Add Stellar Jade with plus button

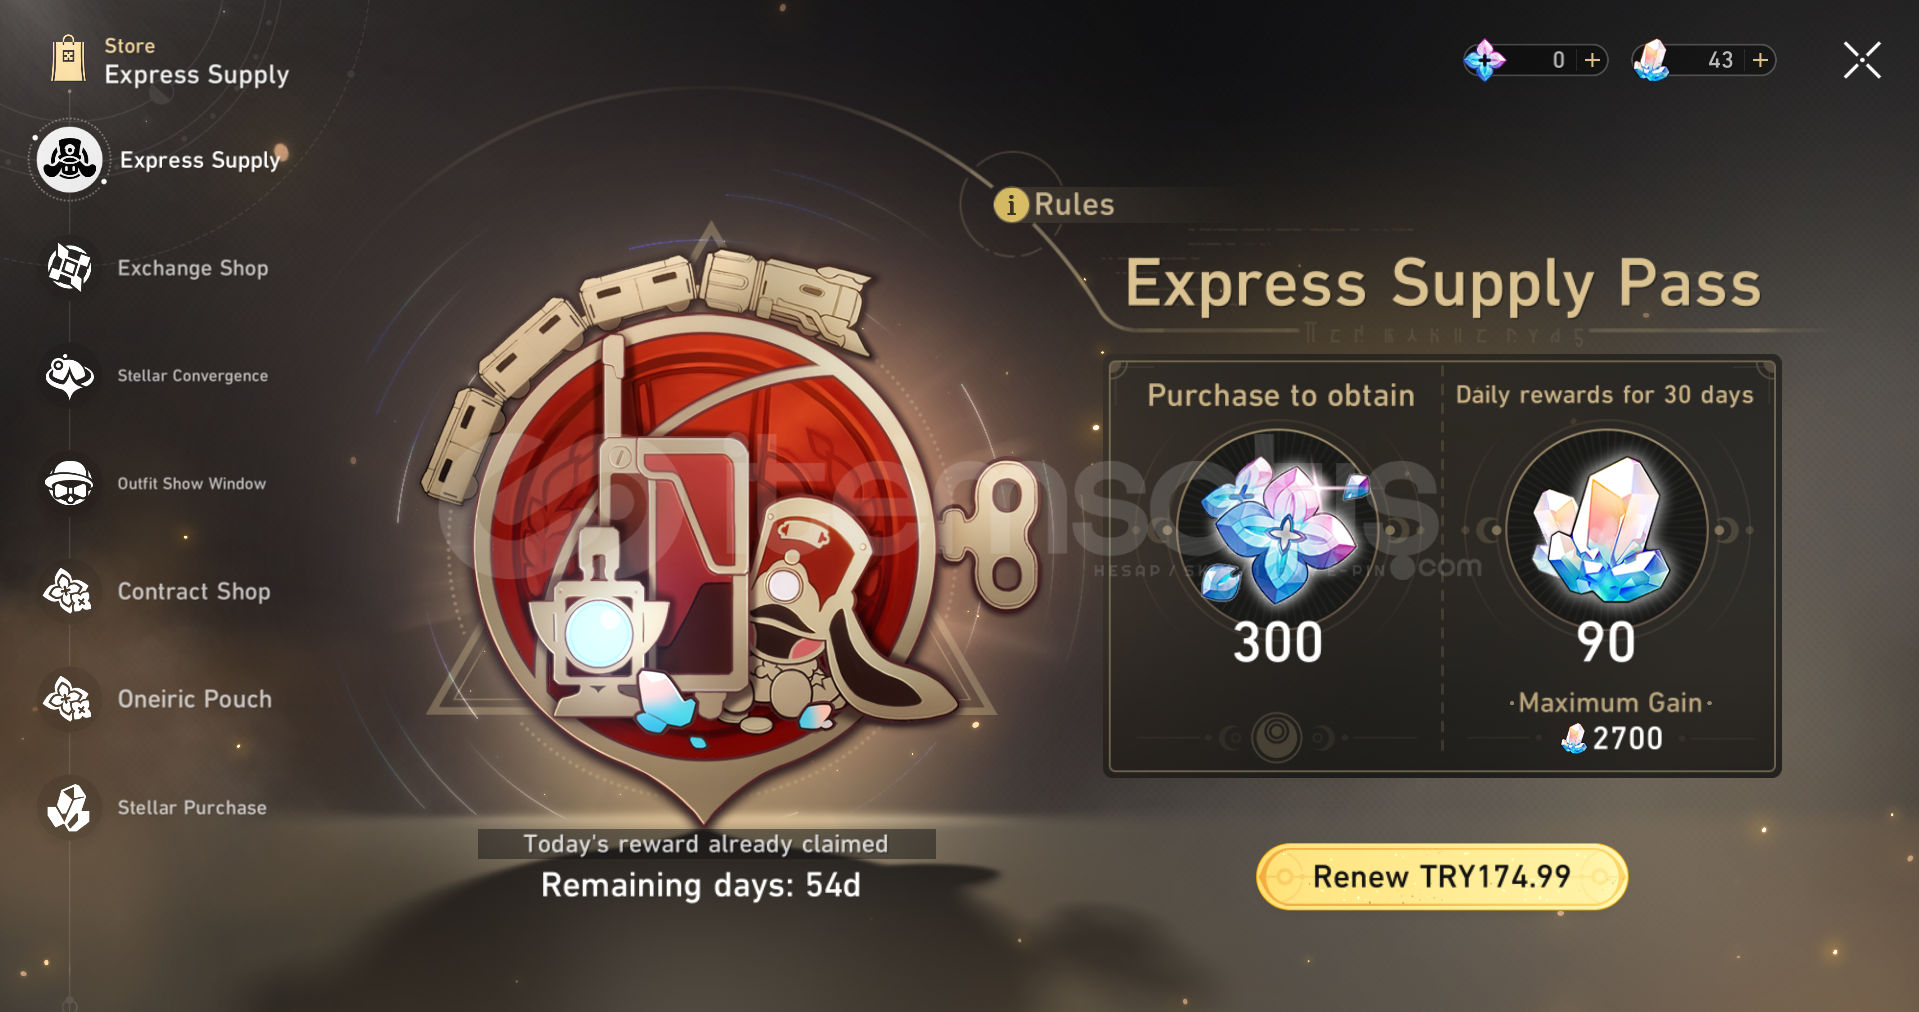coord(1761,60)
